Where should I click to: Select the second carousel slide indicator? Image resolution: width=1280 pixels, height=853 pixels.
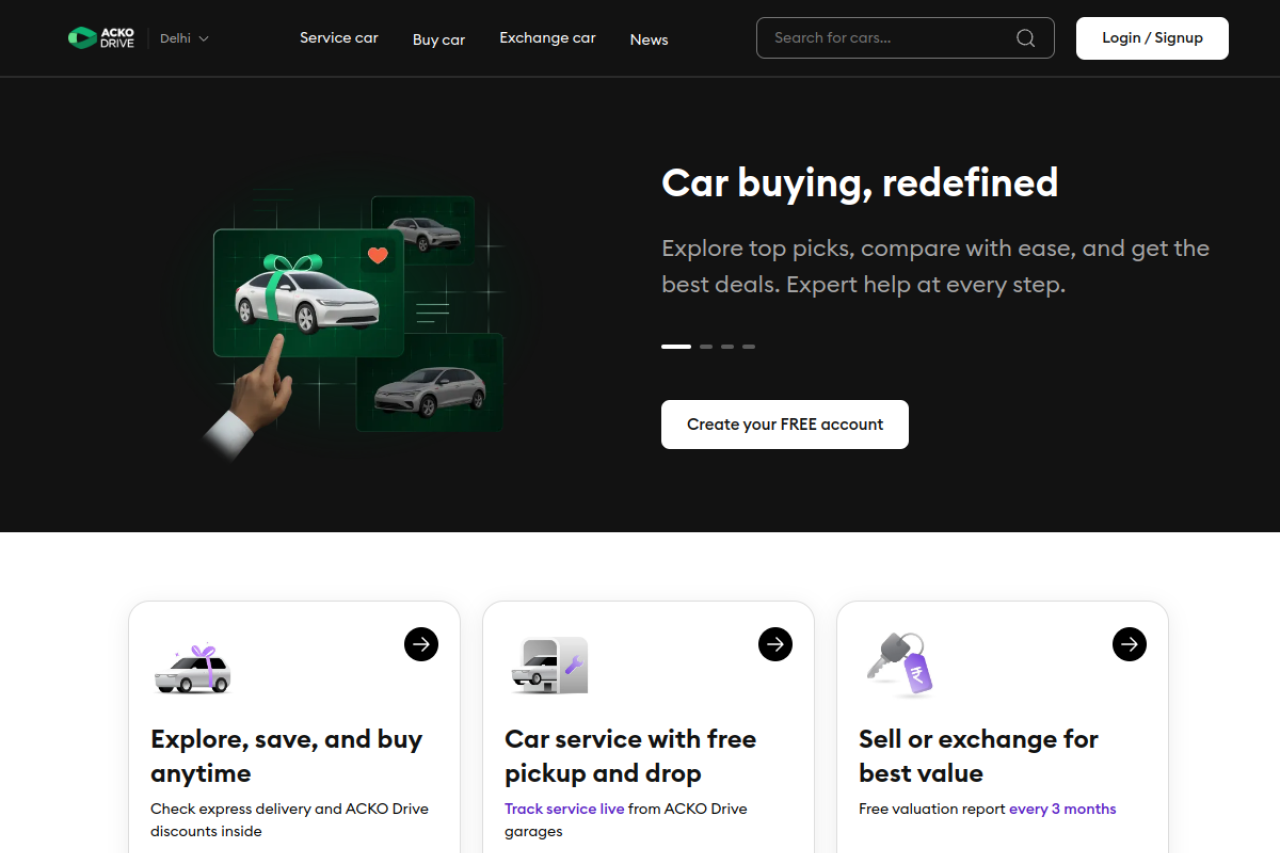[706, 346]
